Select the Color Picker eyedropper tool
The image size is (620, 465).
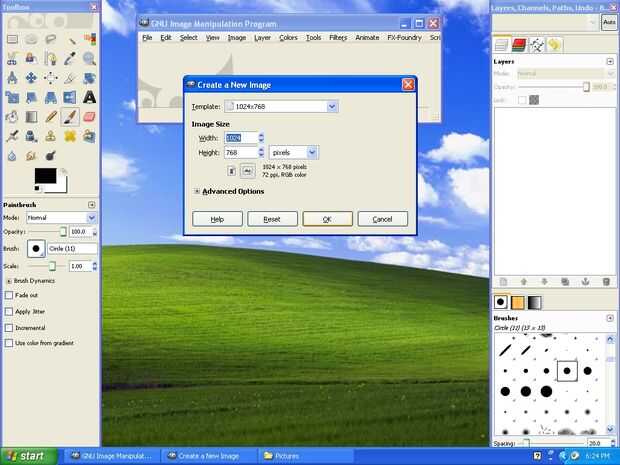pyautogui.click(x=70, y=59)
